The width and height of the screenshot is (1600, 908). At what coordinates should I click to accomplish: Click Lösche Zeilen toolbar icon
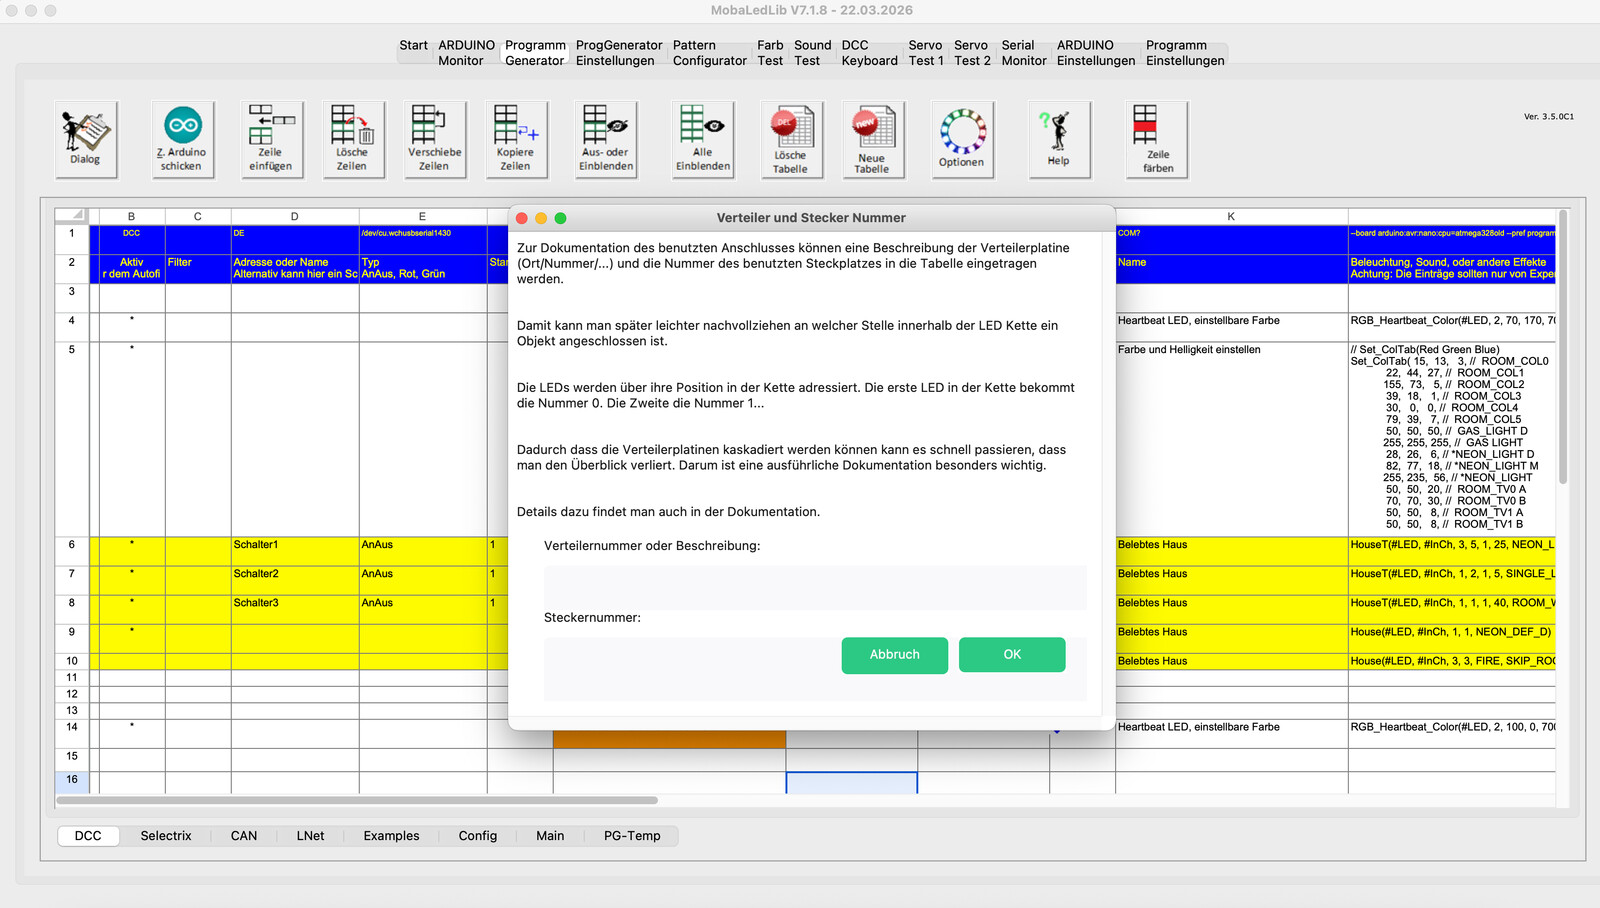click(352, 139)
